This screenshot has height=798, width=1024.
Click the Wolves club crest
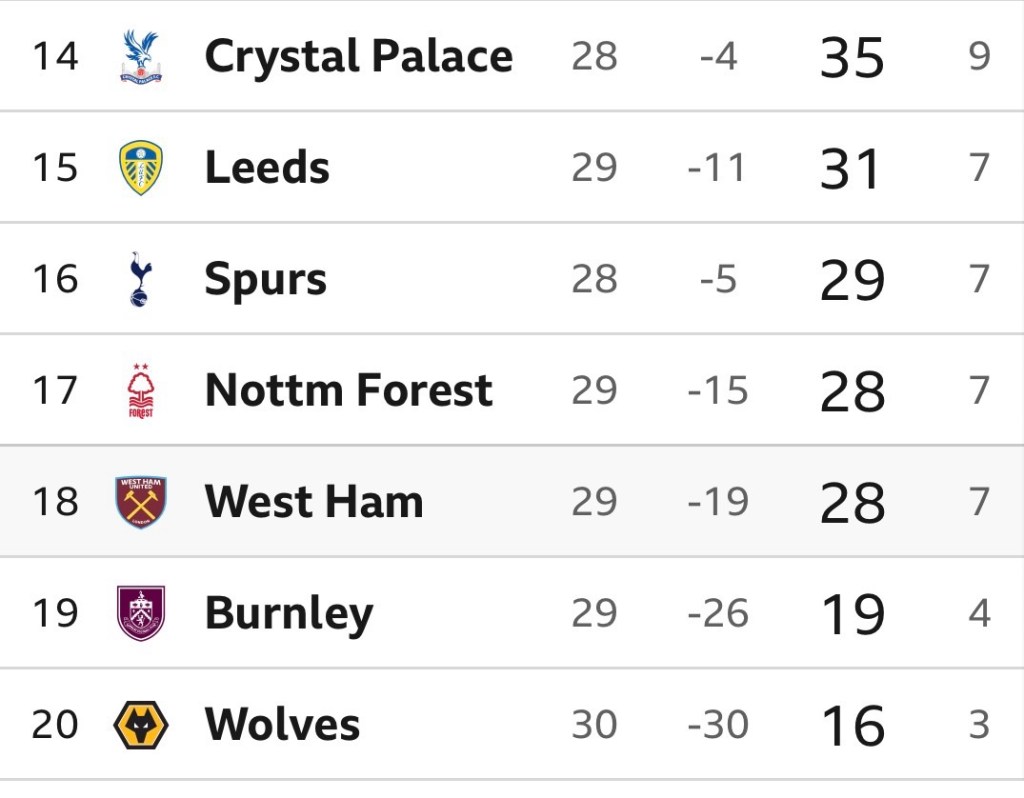click(x=140, y=725)
